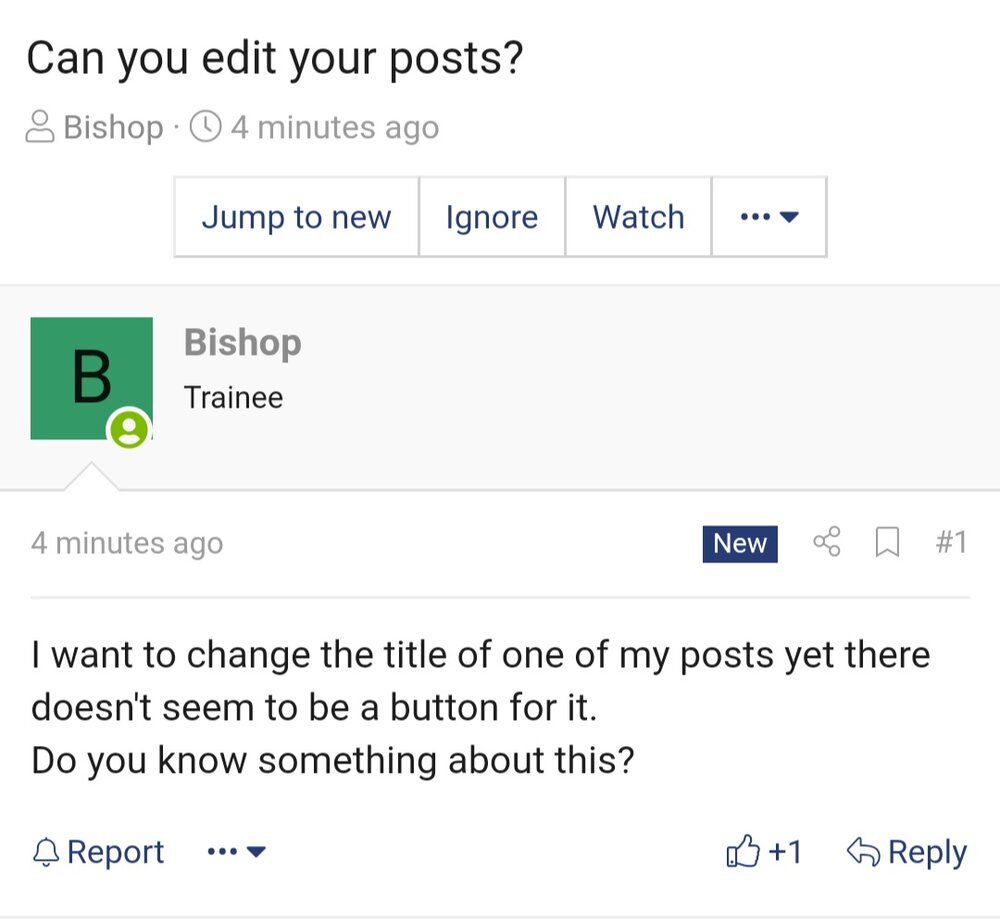The image size is (1000, 922).
Task: Click the Trainee user title
Action: pyautogui.click(x=233, y=397)
